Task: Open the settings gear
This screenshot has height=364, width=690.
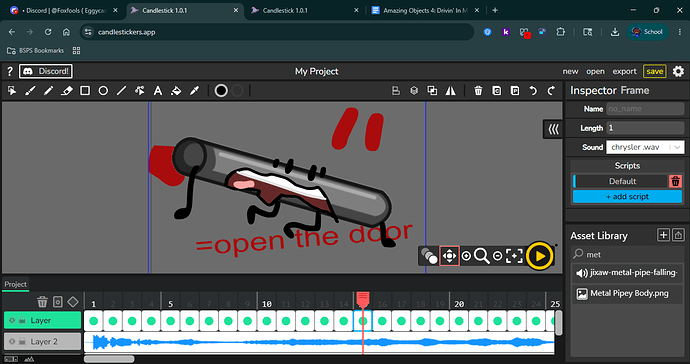Action: pos(678,71)
